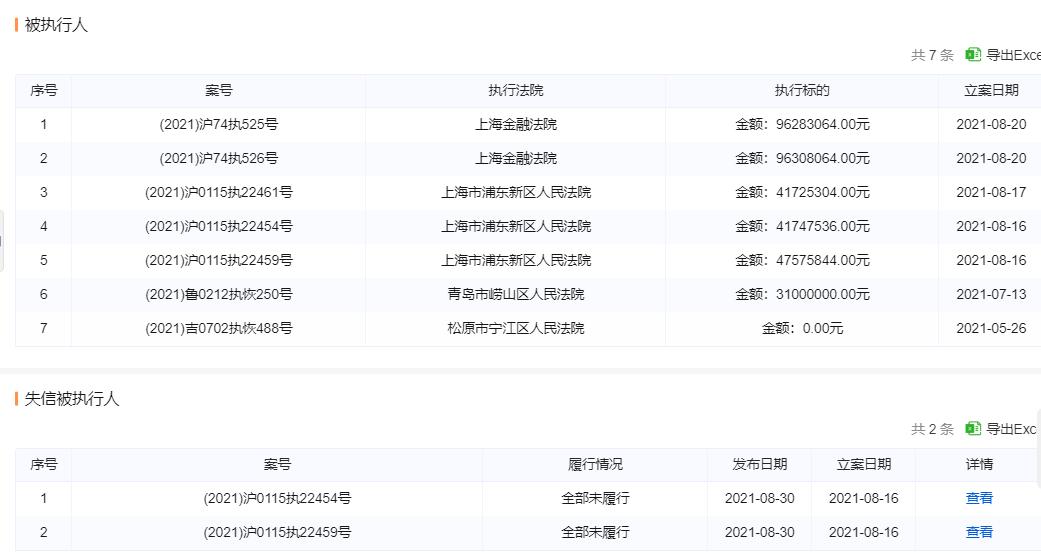Click 立案日期 header in 被执行人 table
Viewport: 1041px width, 554px height.
pyautogui.click(x=991, y=90)
